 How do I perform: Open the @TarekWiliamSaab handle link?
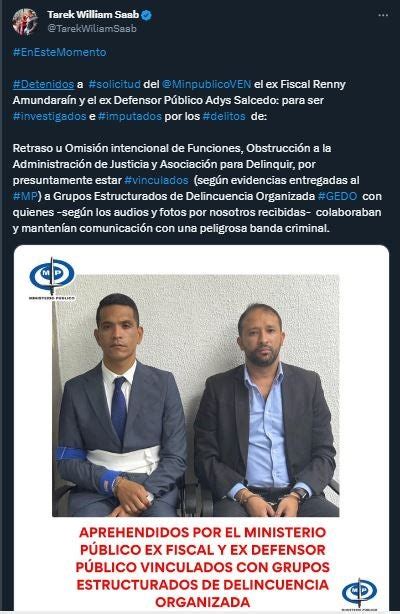coord(92,28)
